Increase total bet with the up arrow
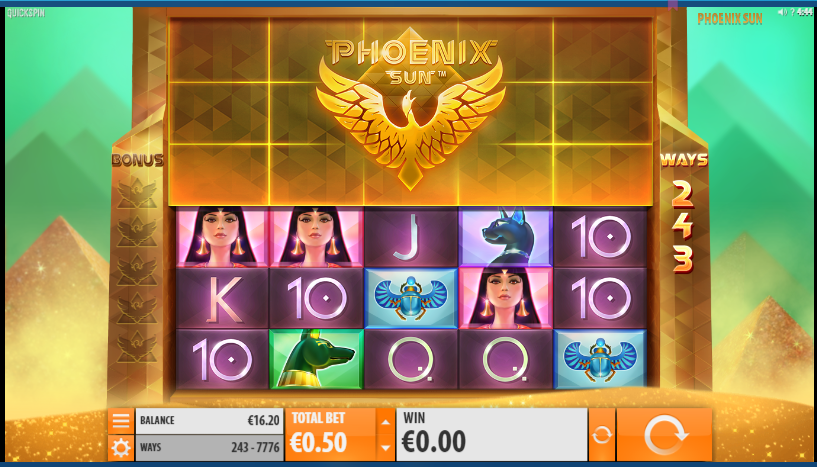This screenshot has height=467, width=817. coord(385,422)
